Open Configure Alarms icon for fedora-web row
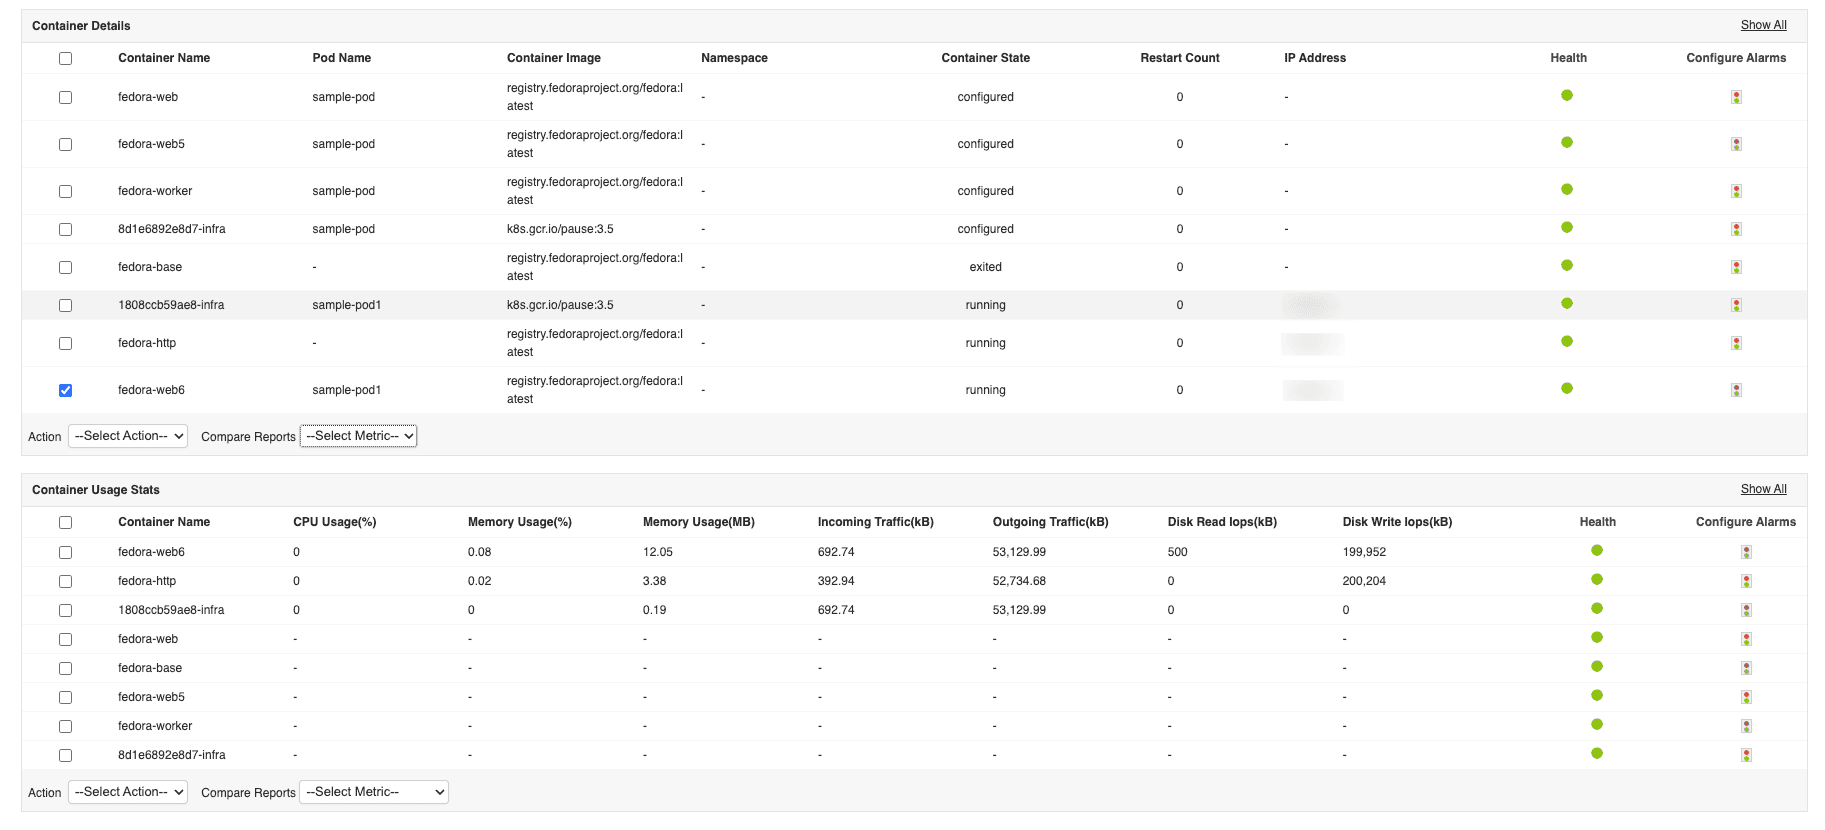Viewport: 1825px width, 830px height. coord(1736,97)
